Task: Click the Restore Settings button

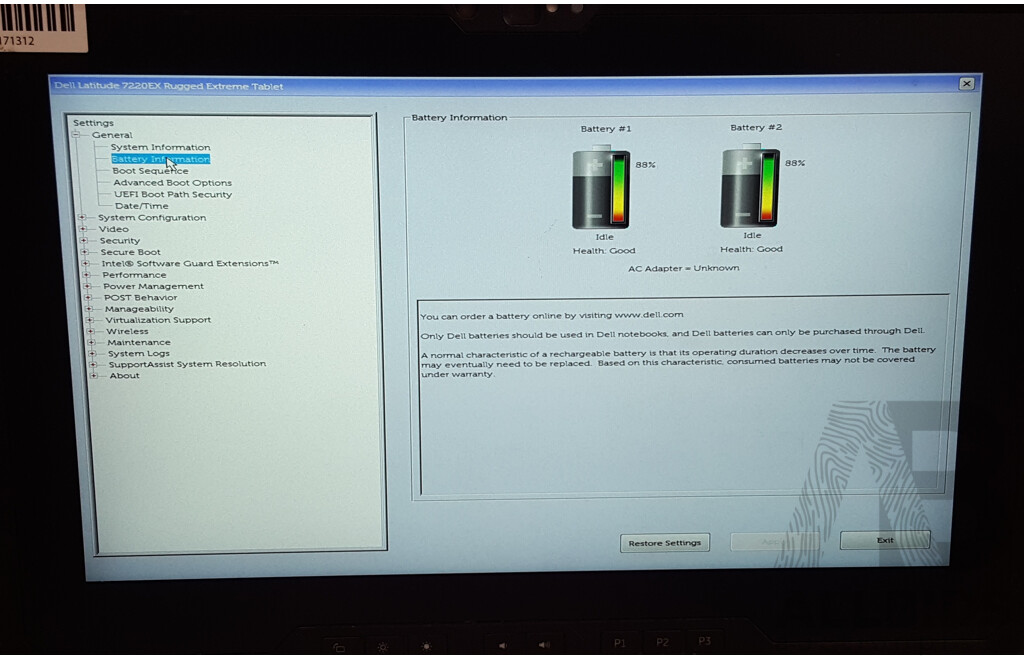Action: point(665,542)
